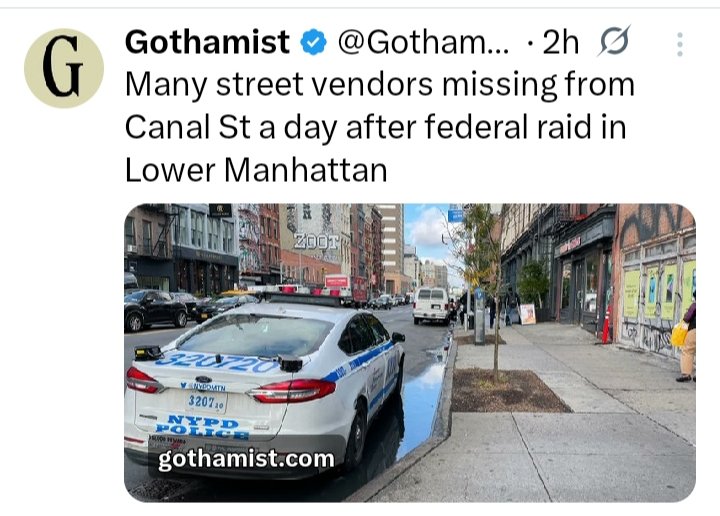Click the white van in the photo
This screenshot has width=720, height=516.
431,306
